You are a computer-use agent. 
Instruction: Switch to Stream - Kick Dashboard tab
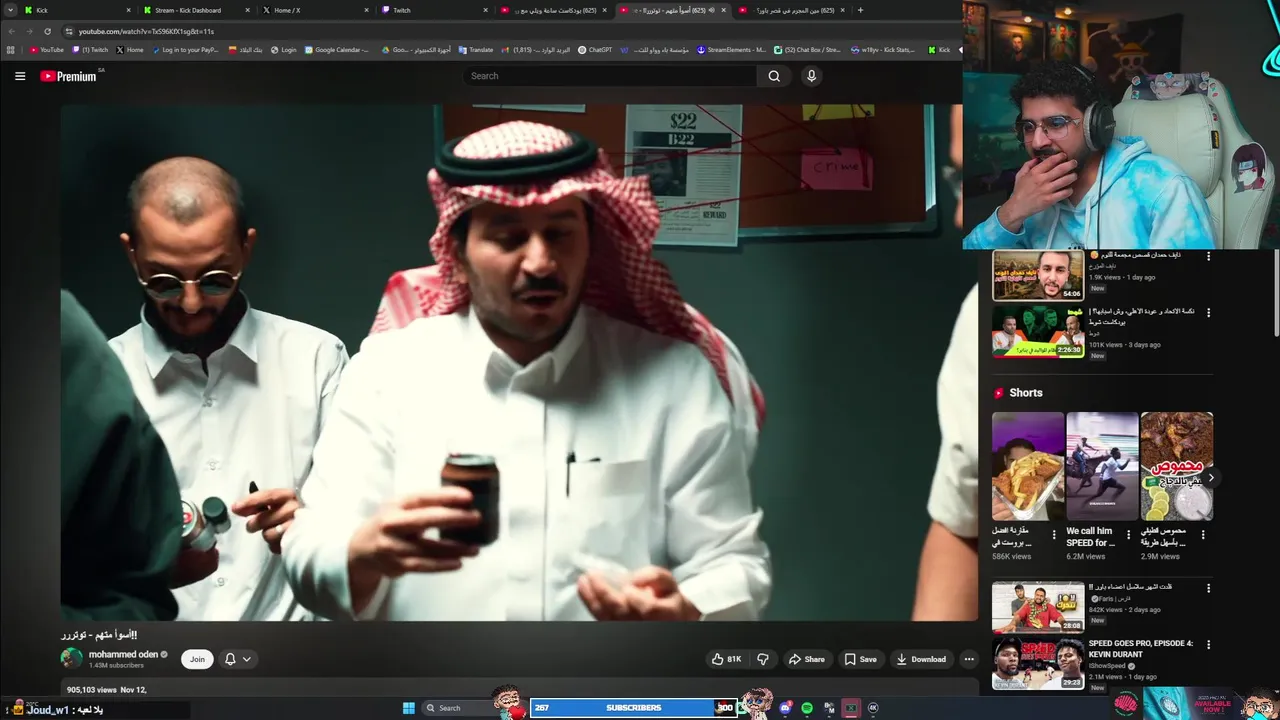[x=196, y=10]
